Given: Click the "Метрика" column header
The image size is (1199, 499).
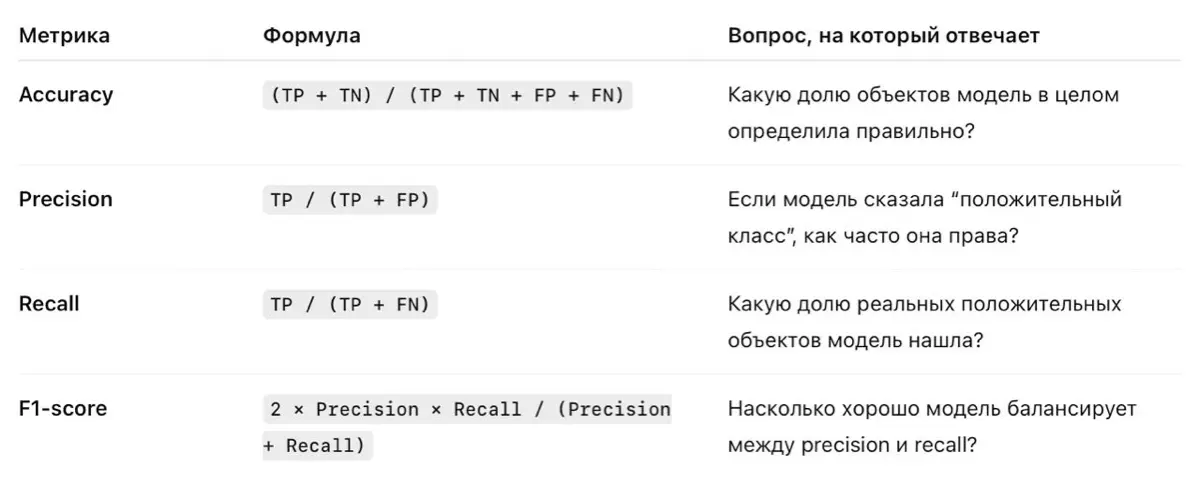Looking at the screenshot, I should coord(64,36).
